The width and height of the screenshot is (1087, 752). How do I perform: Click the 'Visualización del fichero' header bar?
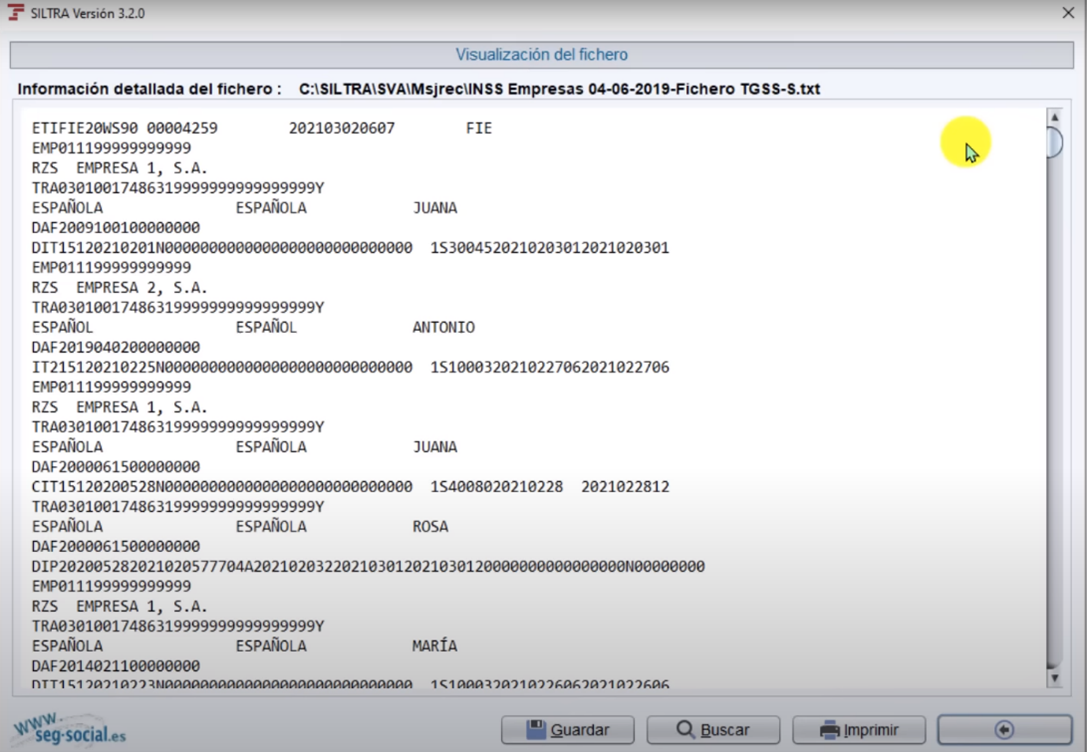pyautogui.click(x=542, y=55)
